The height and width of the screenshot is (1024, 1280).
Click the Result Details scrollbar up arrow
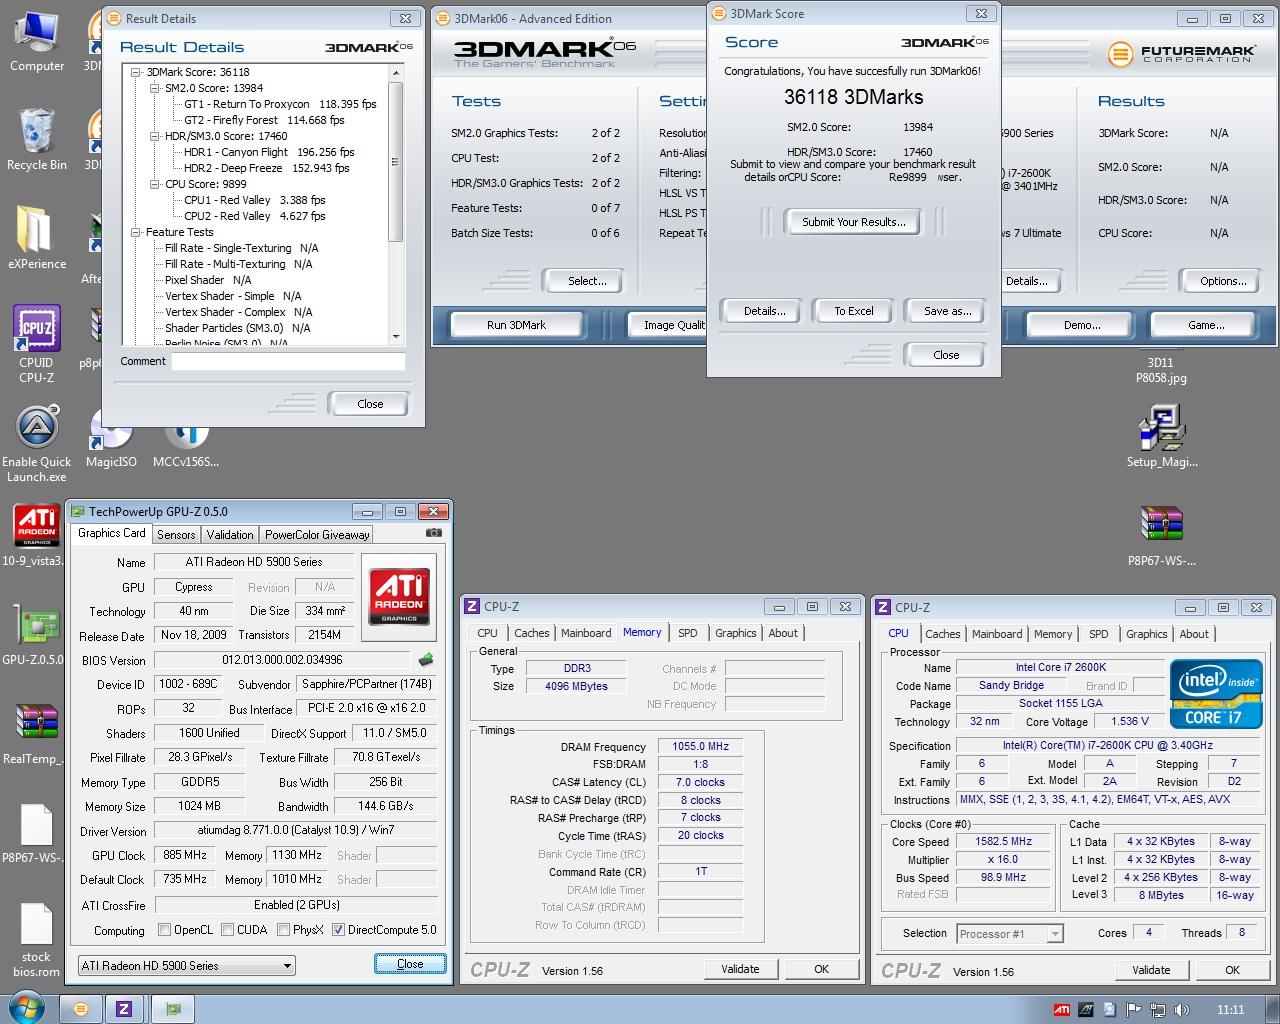(396, 73)
